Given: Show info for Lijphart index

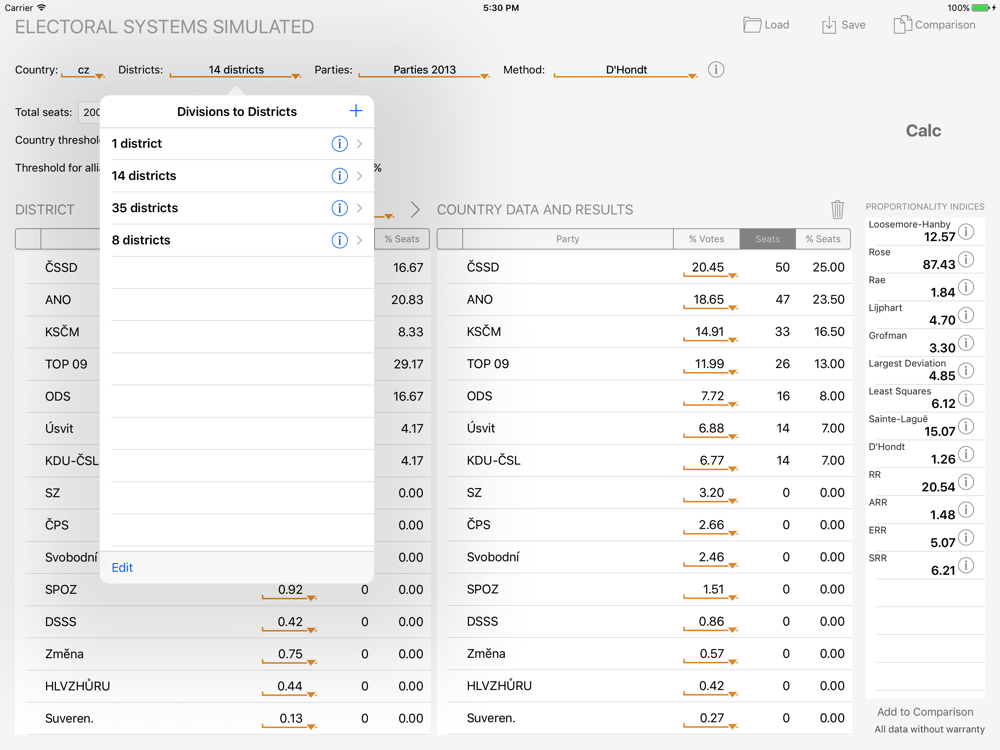Looking at the screenshot, I should (x=966, y=315).
